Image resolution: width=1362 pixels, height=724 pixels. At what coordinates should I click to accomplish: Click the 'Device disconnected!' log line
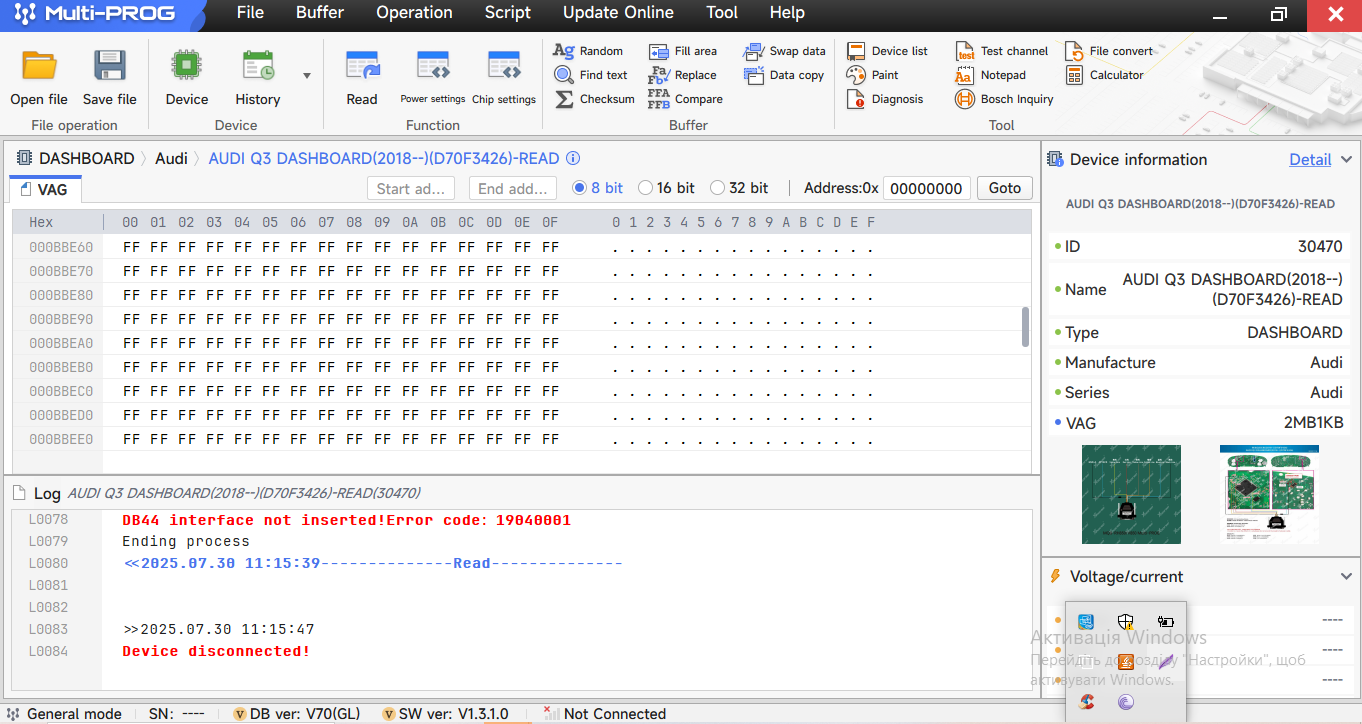click(216, 651)
